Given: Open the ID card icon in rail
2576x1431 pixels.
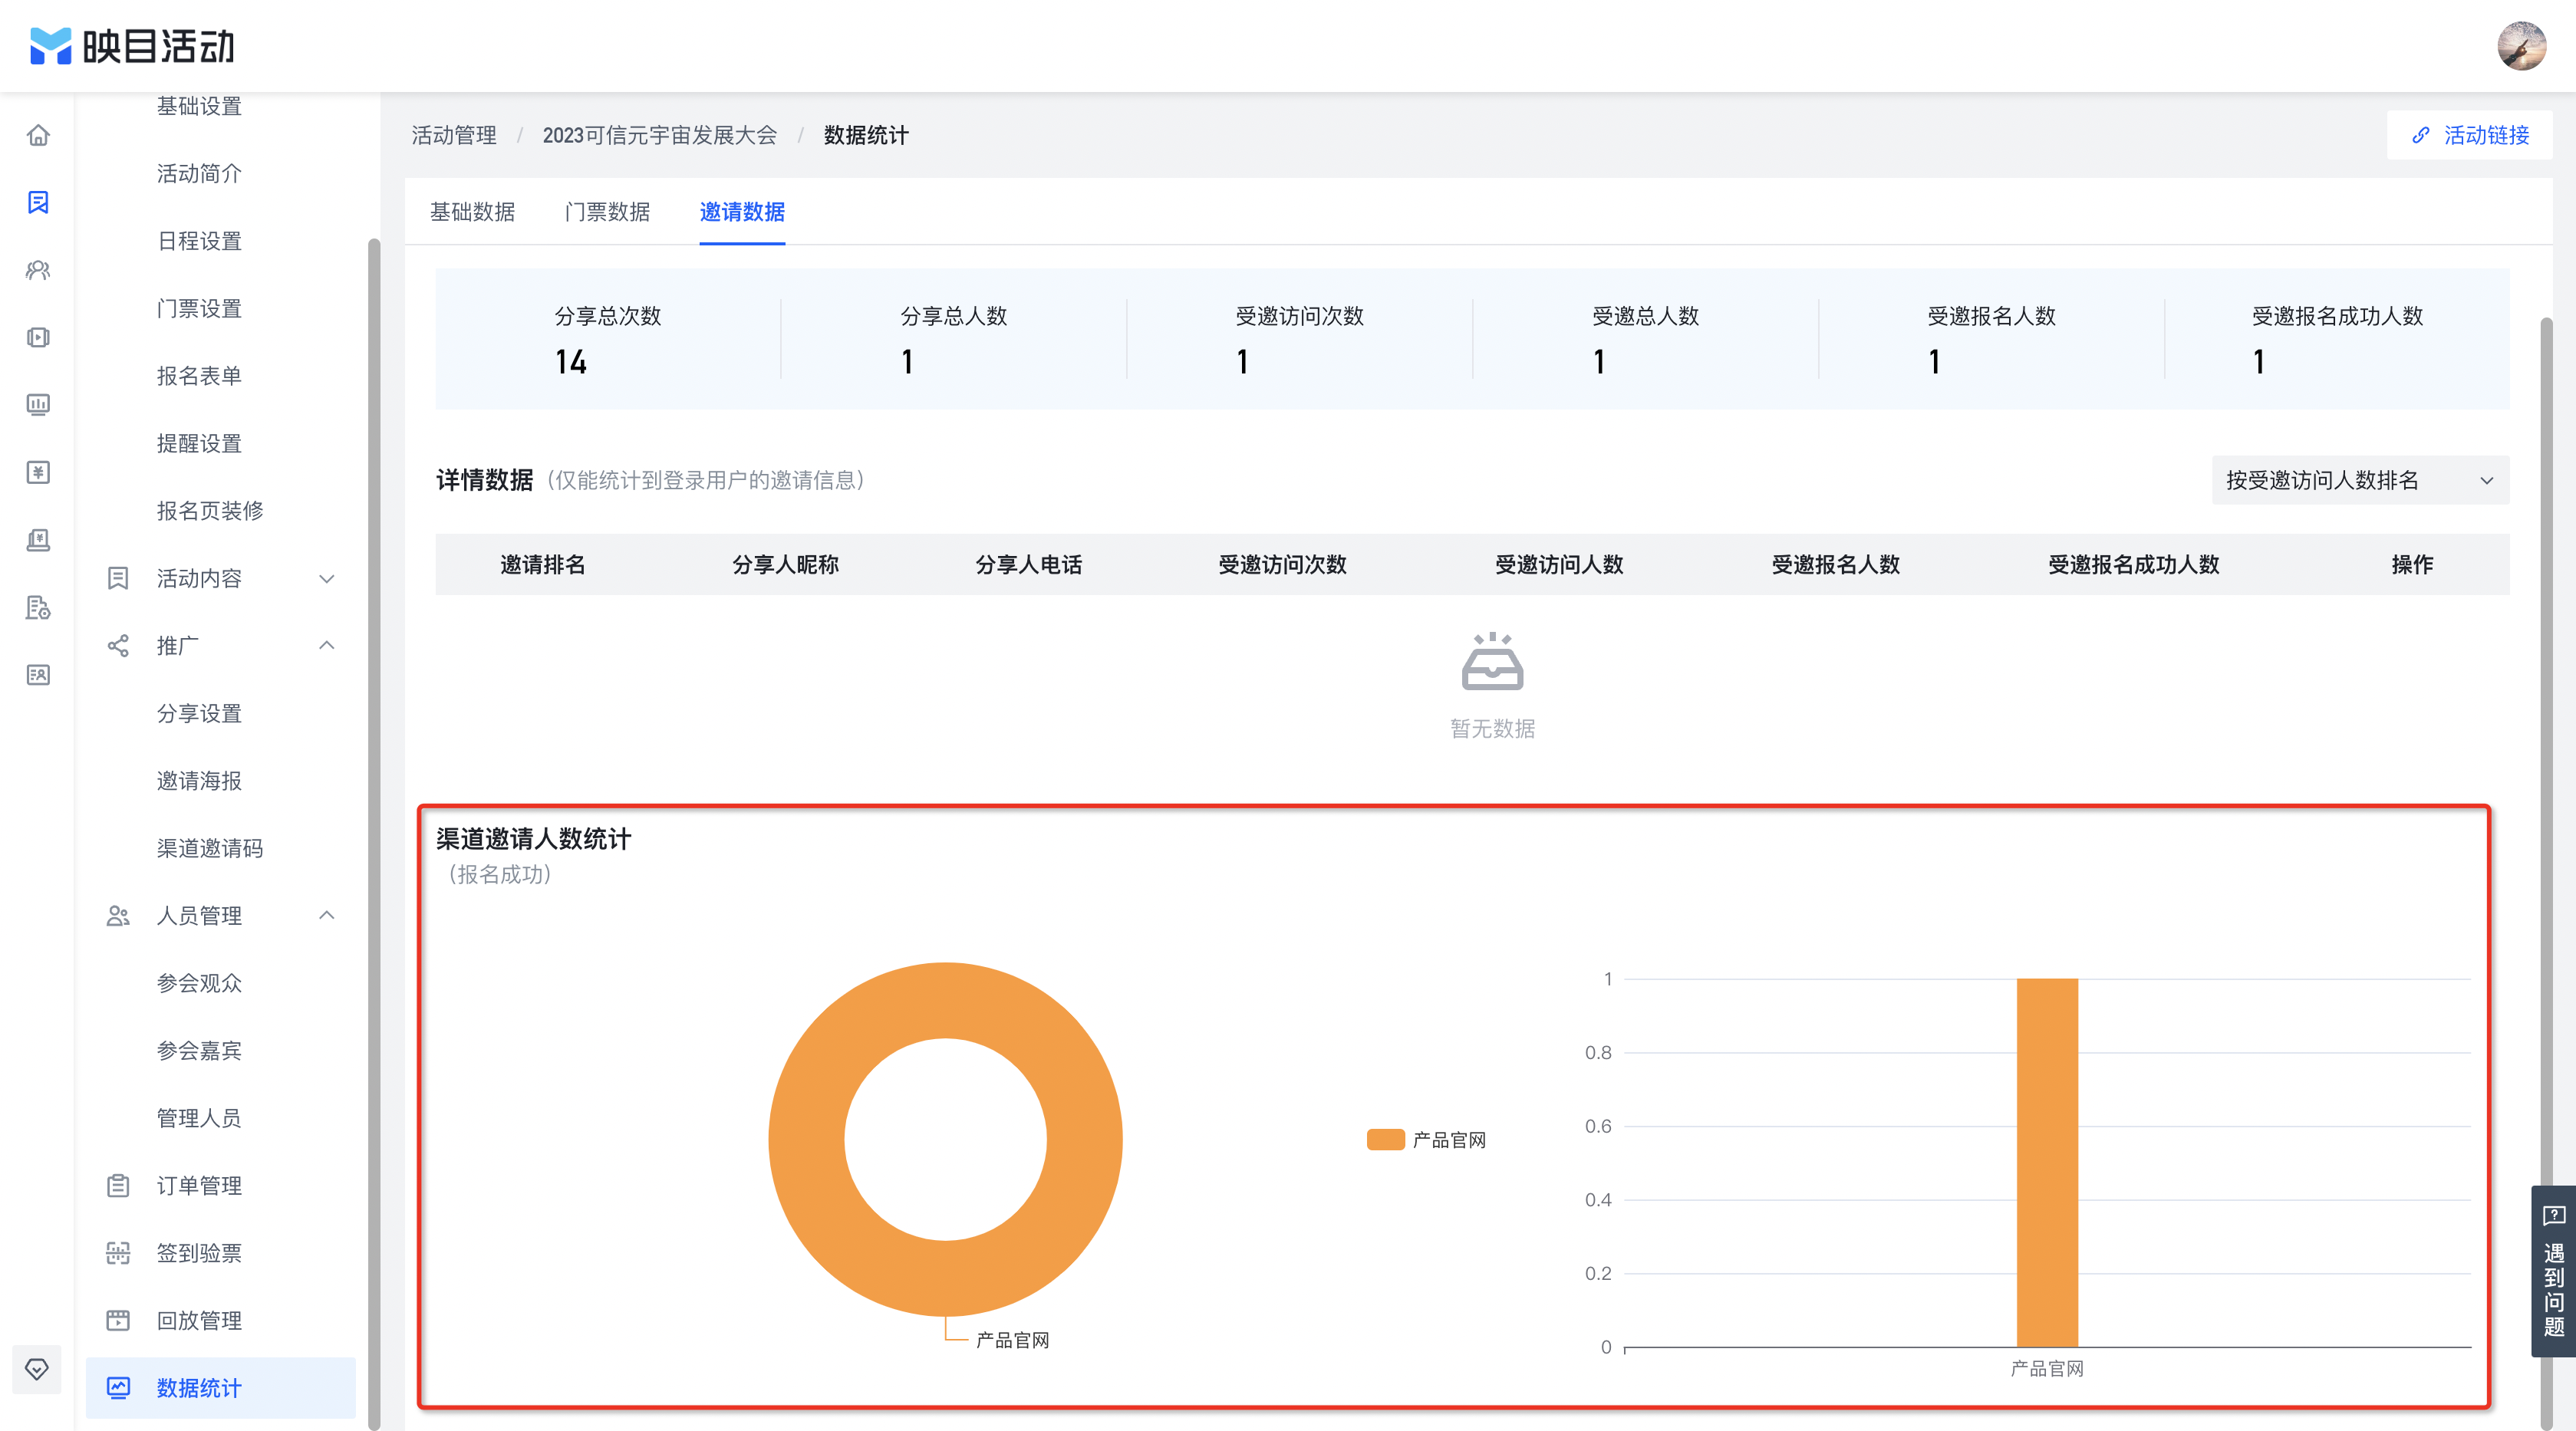Looking at the screenshot, I should 38,675.
